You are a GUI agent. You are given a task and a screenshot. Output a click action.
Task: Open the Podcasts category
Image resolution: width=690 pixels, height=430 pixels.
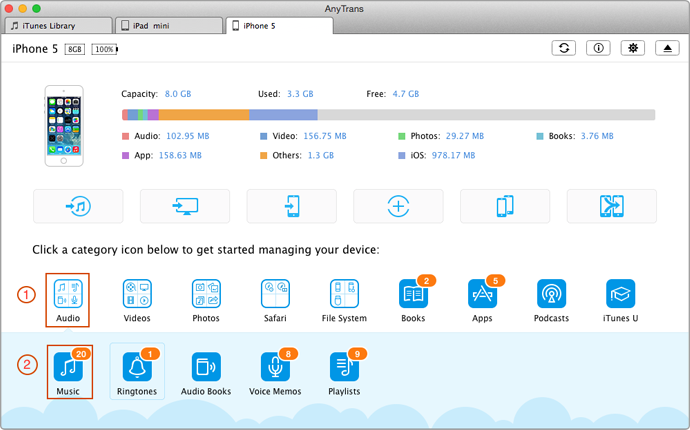tap(551, 300)
